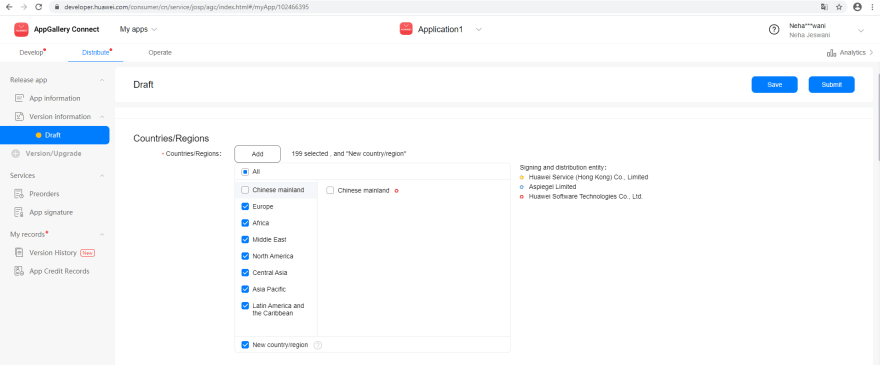Screen dimensions: 880x365
Task: Check Chinese mainland in the right country list
Action: [x=330, y=190]
